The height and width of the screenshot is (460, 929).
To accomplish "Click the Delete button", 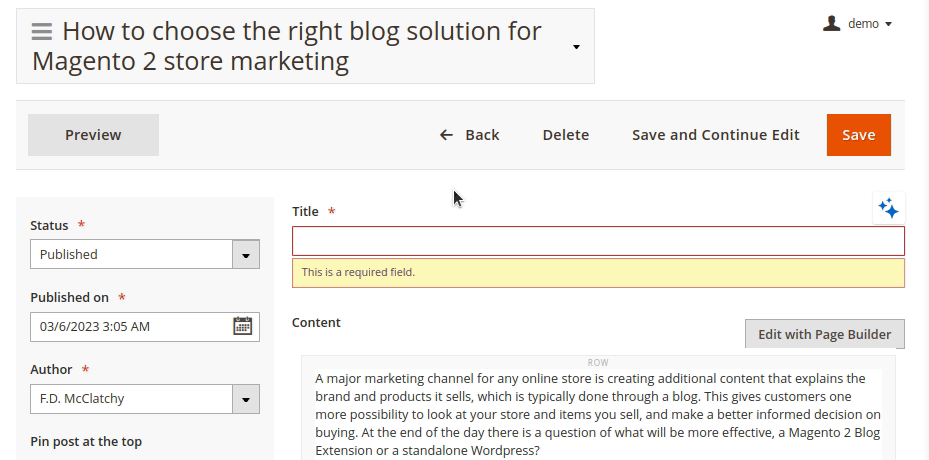I will 565,135.
